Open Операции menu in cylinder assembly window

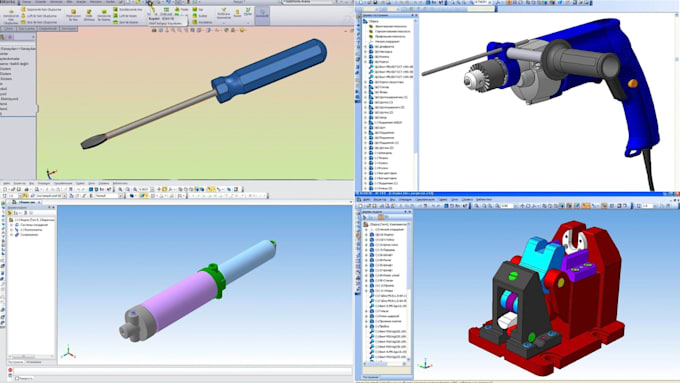(x=43, y=183)
